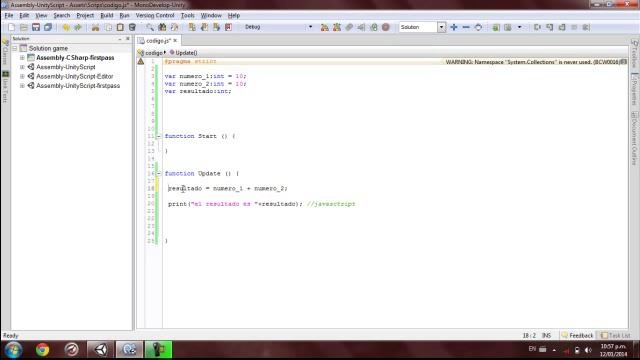Click the blue plus icon beside Solution combo

coord(454,27)
